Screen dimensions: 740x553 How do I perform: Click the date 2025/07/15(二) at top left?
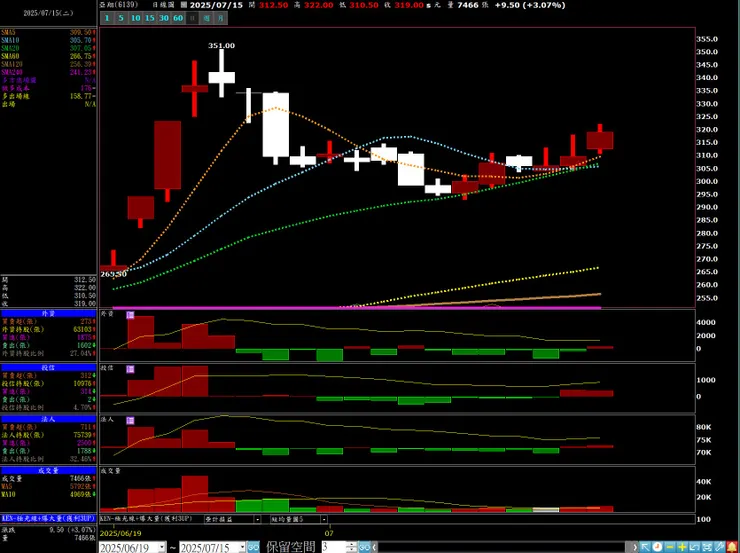[49, 13]
